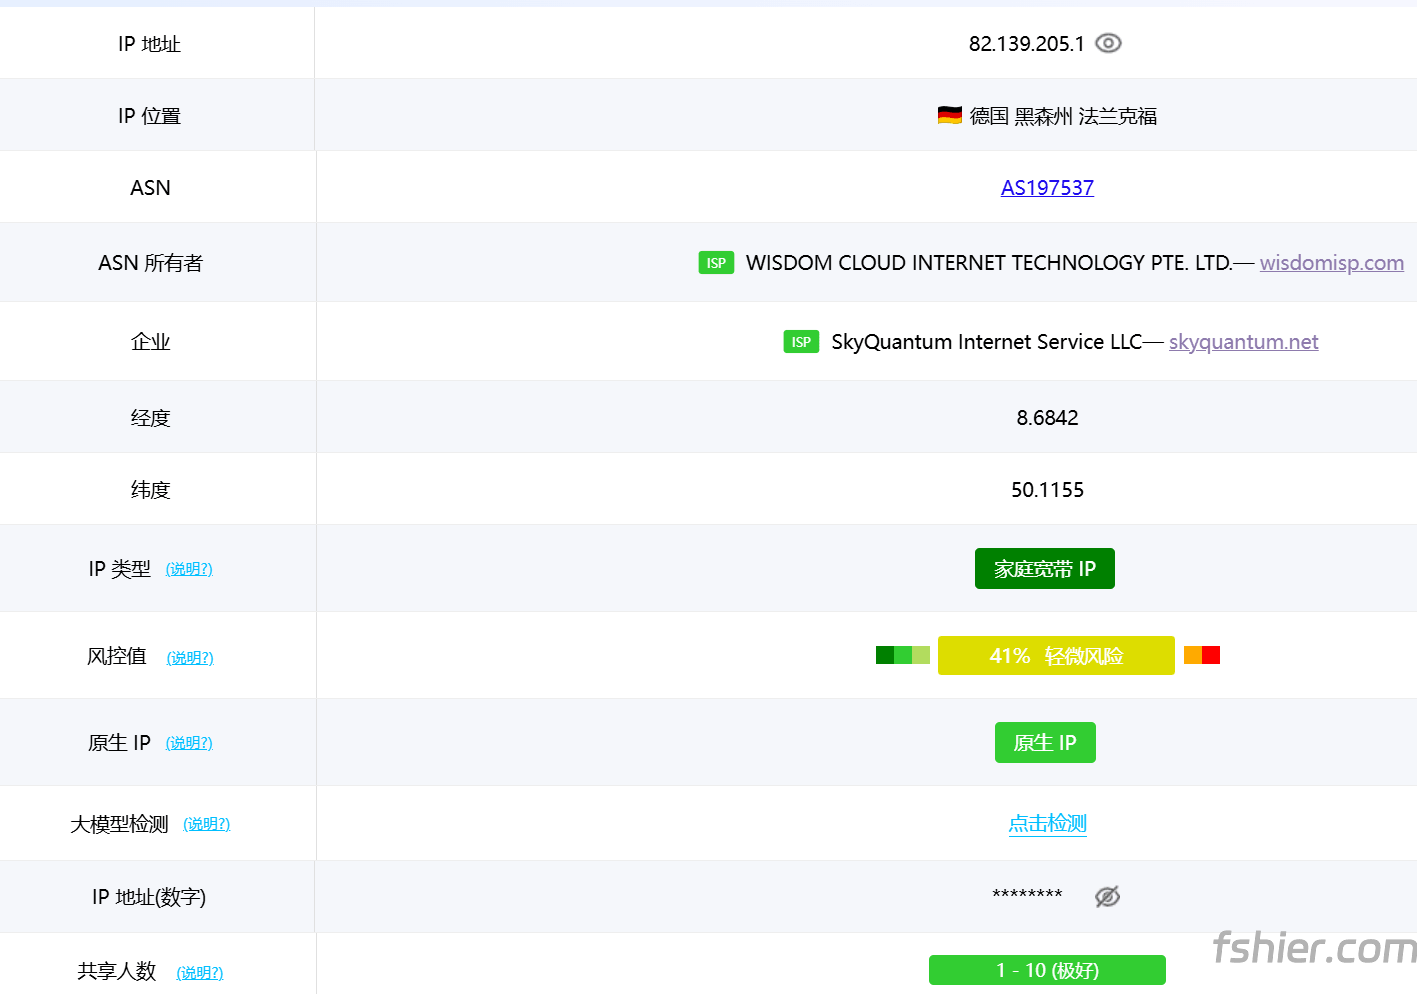The height and width of the screenshot is (994, 1417).
Task: Toggle eye icon beside IP address 82.139.205.1
Action: tap(1108, 43)
